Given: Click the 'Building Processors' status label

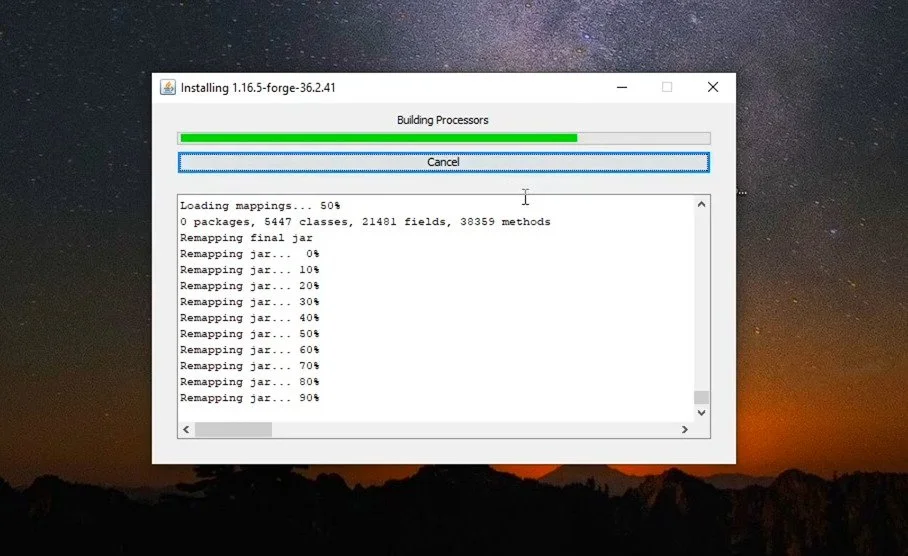Looking at the screenshot, I should click(x=442, y=120).
